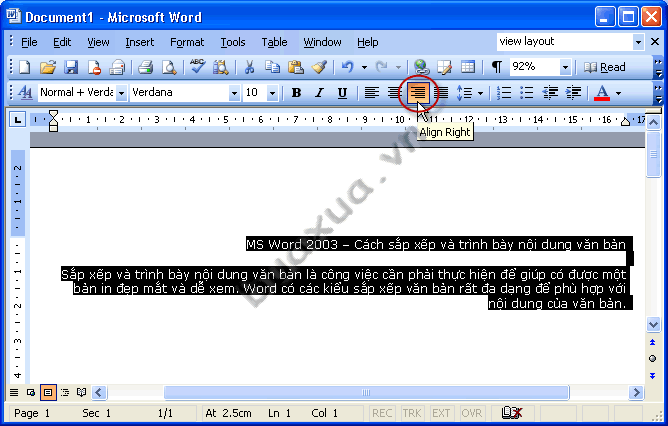Toggle Italic formatting
Viewport: 668px width, 426px height.
coord(320,92)
